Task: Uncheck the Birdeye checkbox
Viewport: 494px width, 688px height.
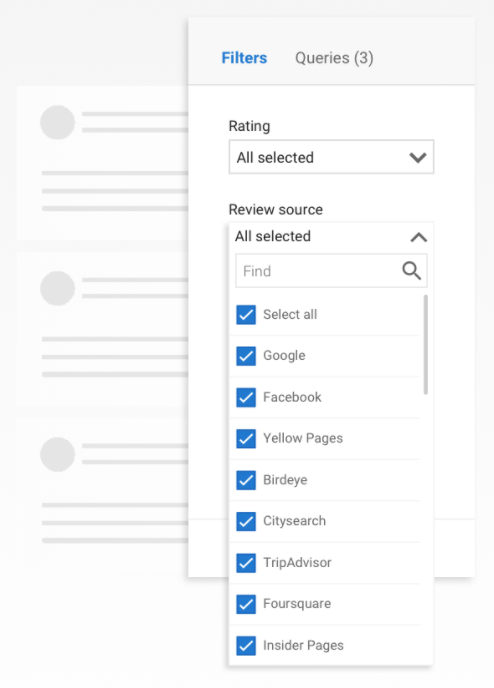Action: pyautogui.click(x=246, y=480)
